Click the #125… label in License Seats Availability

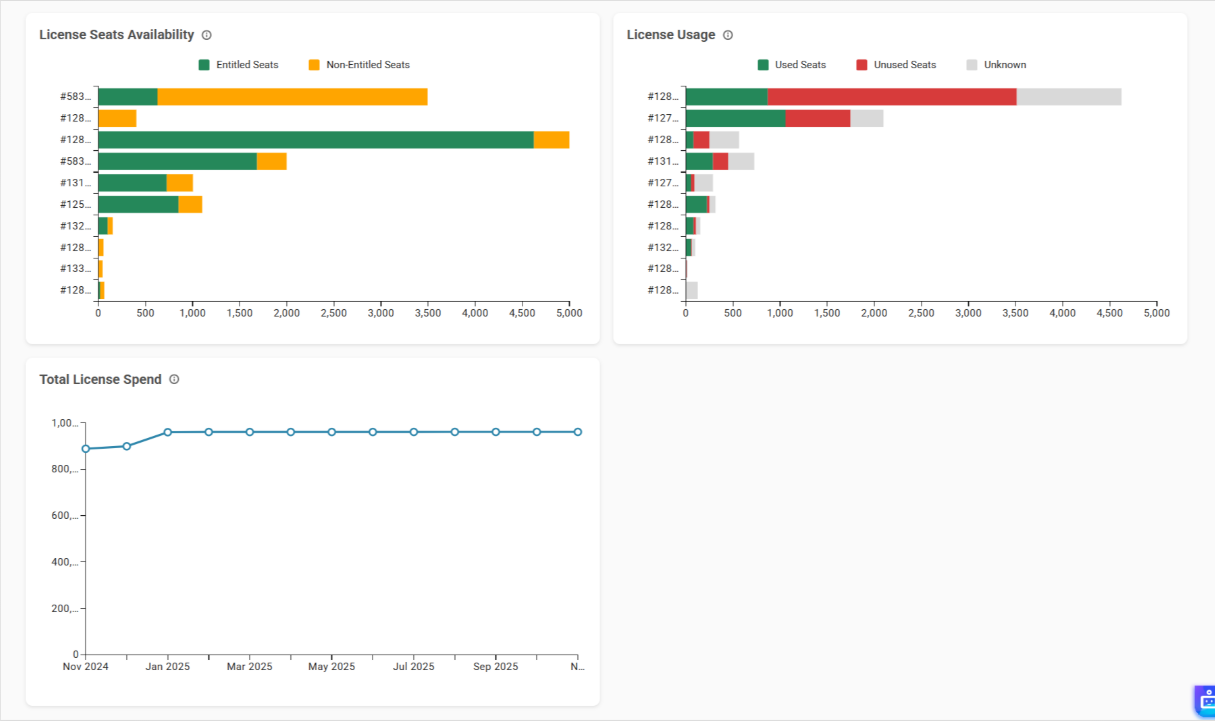point(75,205)
